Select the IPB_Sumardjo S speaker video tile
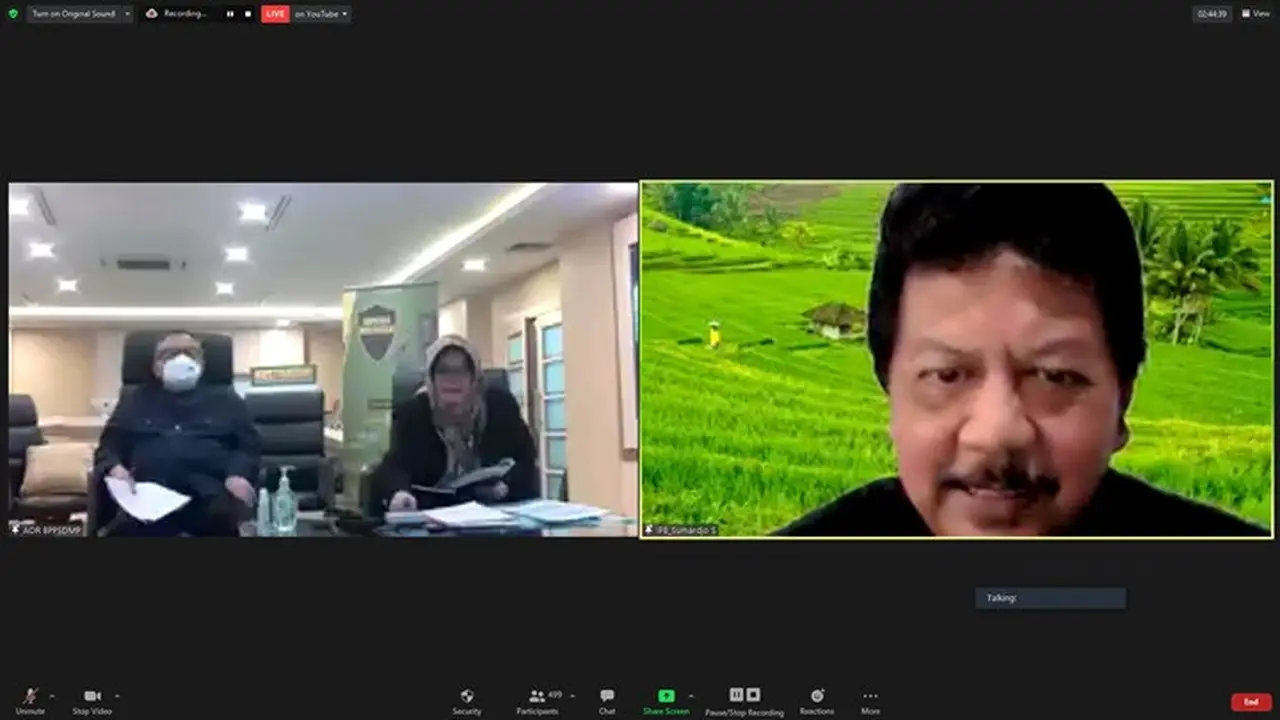Viewport: 1280px width, 720px height. pos(957,360)
